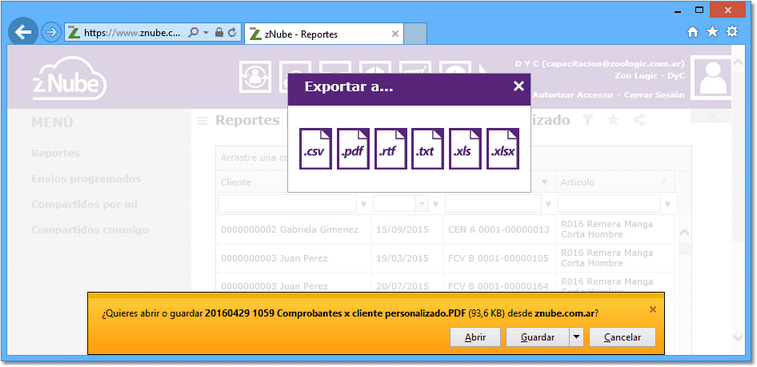This screenshot has width=757, height=367.
Task: Close the Exportar a... dialog
Action: point(519,86)
